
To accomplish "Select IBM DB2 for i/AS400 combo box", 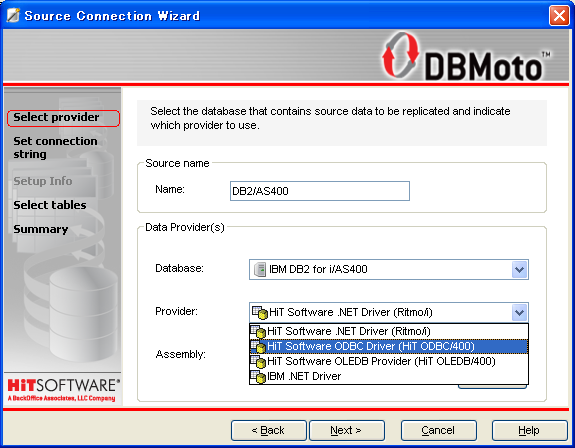I will click(389, 269).
